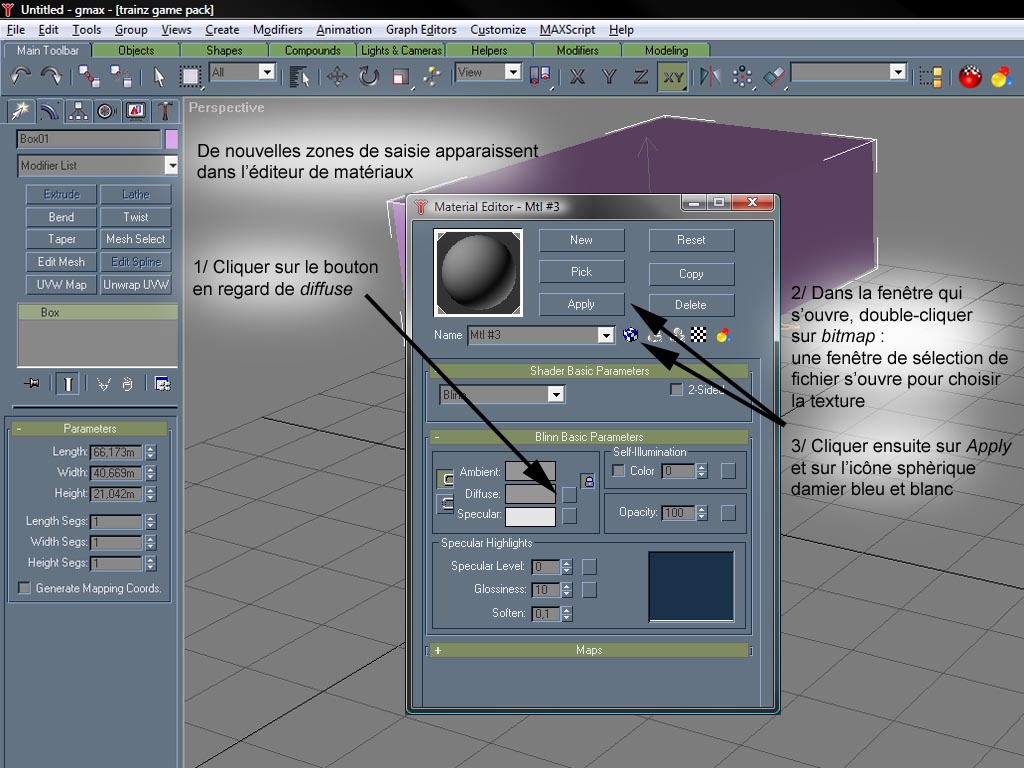Image resolution: width=1024 pixels, height=768 pixels.
Task: Select the Rotate tool in the toolbar
Action: tap(369, 76)
